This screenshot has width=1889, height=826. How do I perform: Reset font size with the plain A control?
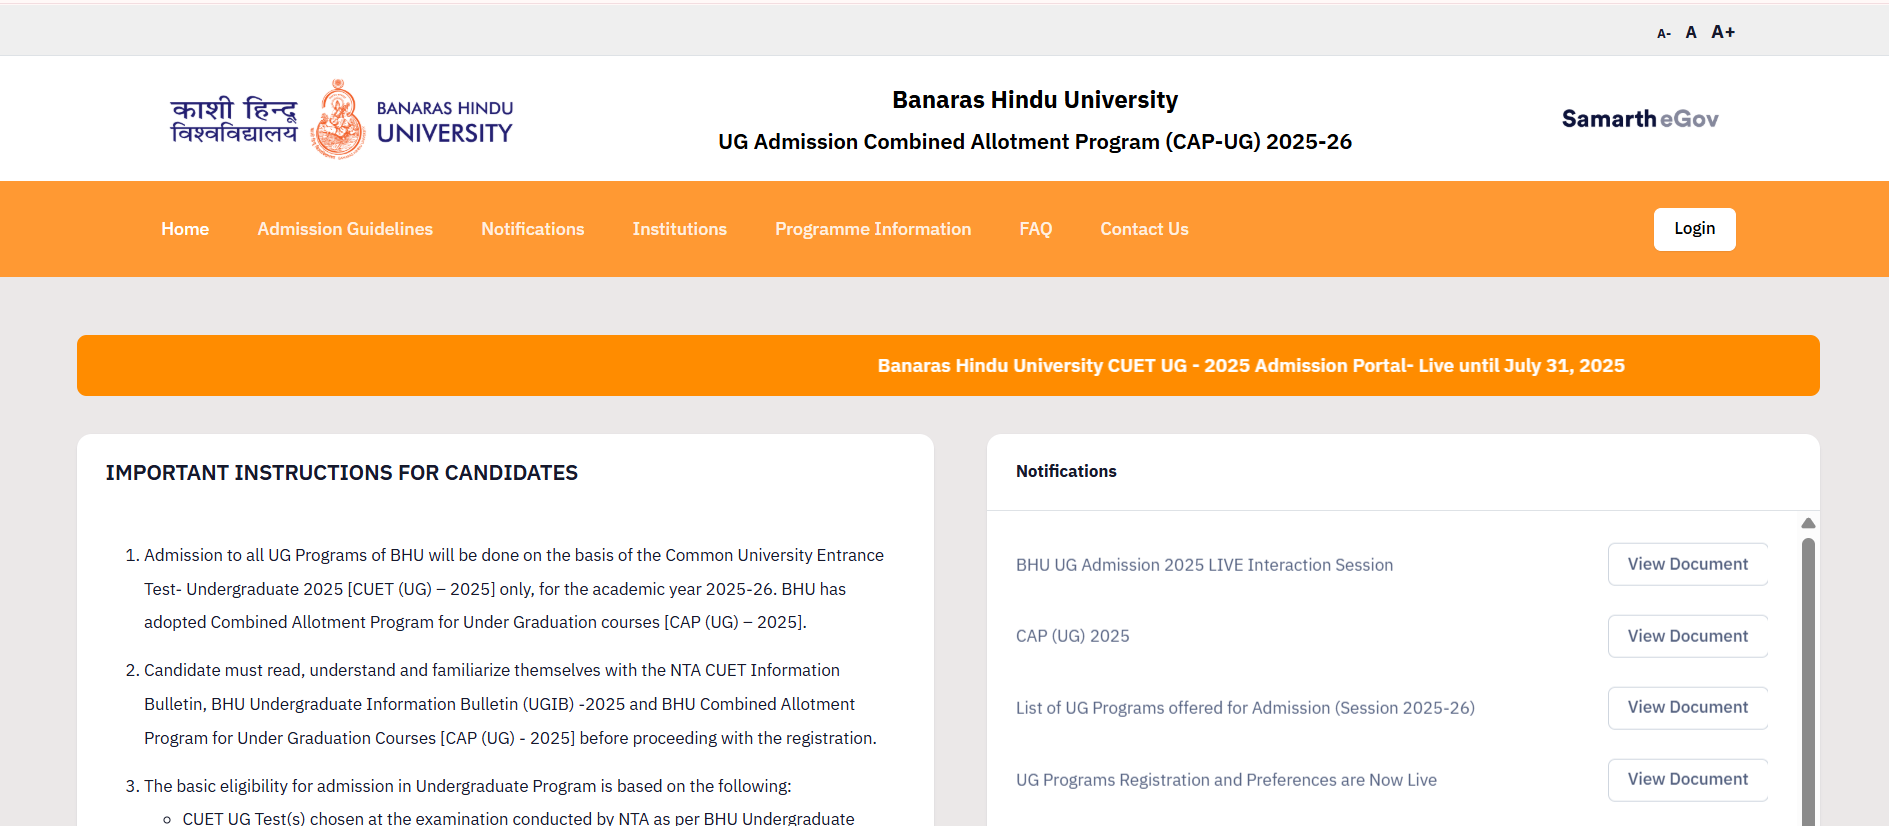click(x=1691, y=32)
